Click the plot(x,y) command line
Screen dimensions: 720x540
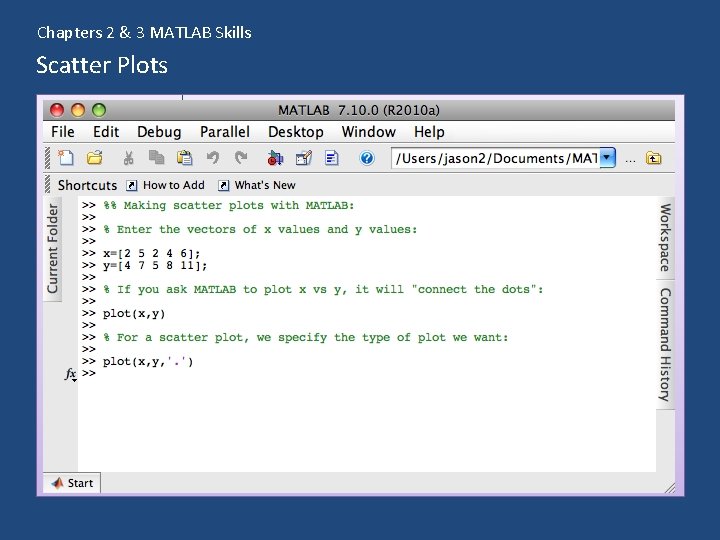tap(134, 314)
